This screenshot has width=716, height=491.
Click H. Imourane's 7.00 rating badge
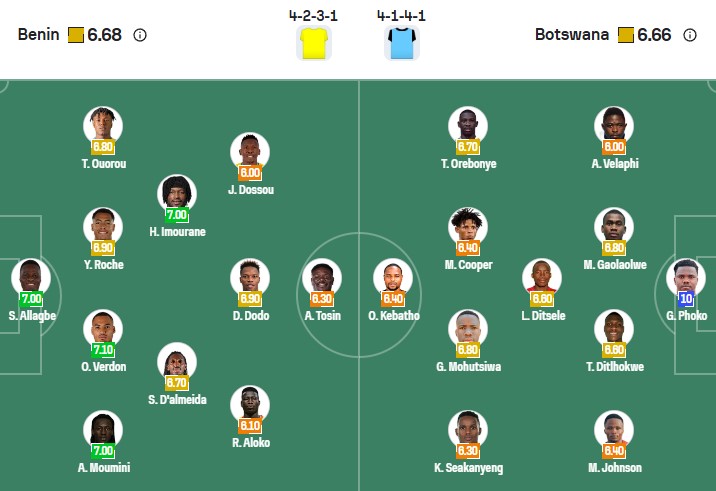[x=176, y=215]
